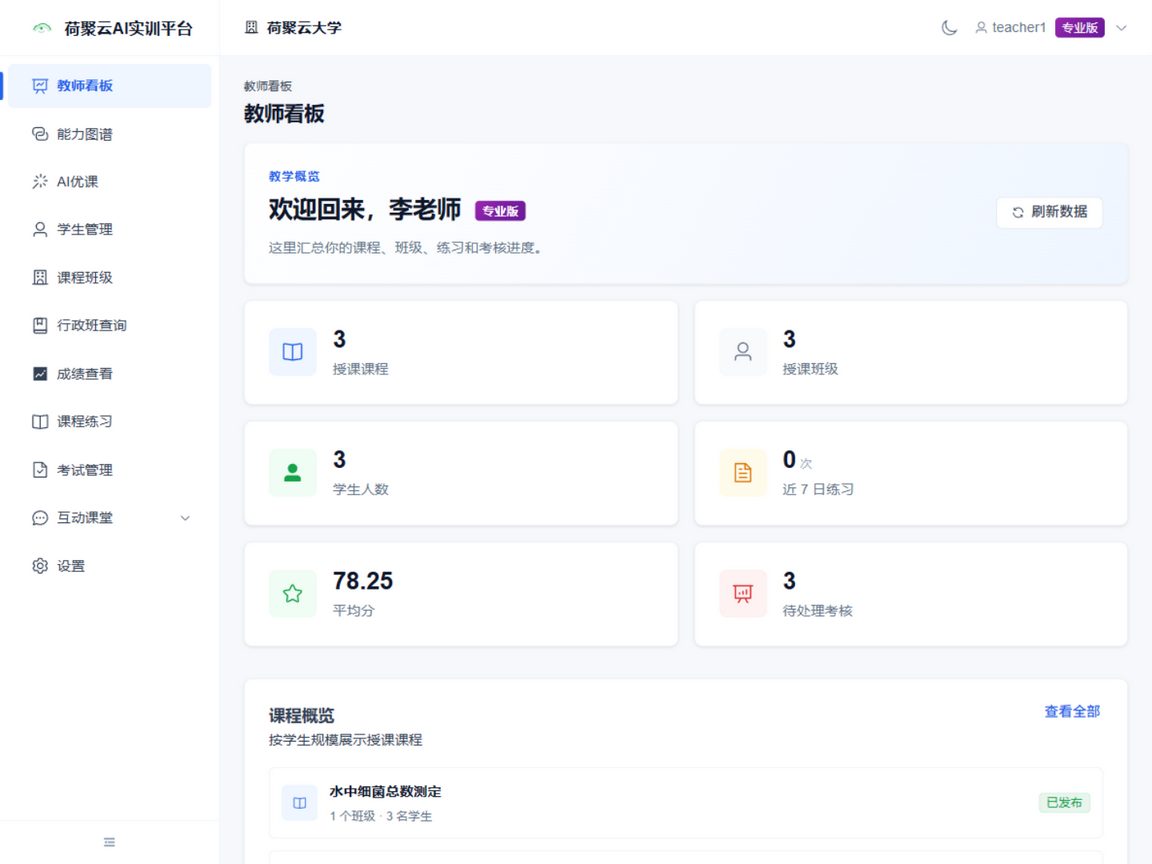Click the 荷聚云AI实训平台 title

[128, 29]
